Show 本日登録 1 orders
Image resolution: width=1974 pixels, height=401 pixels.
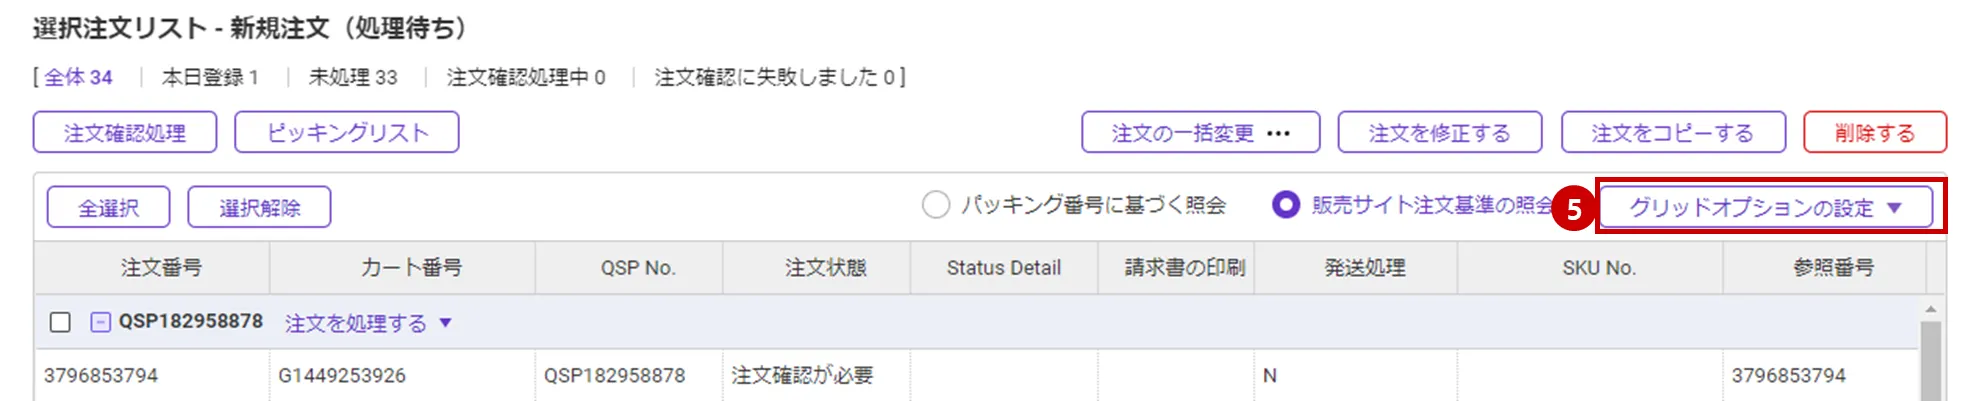click(210, 77)
